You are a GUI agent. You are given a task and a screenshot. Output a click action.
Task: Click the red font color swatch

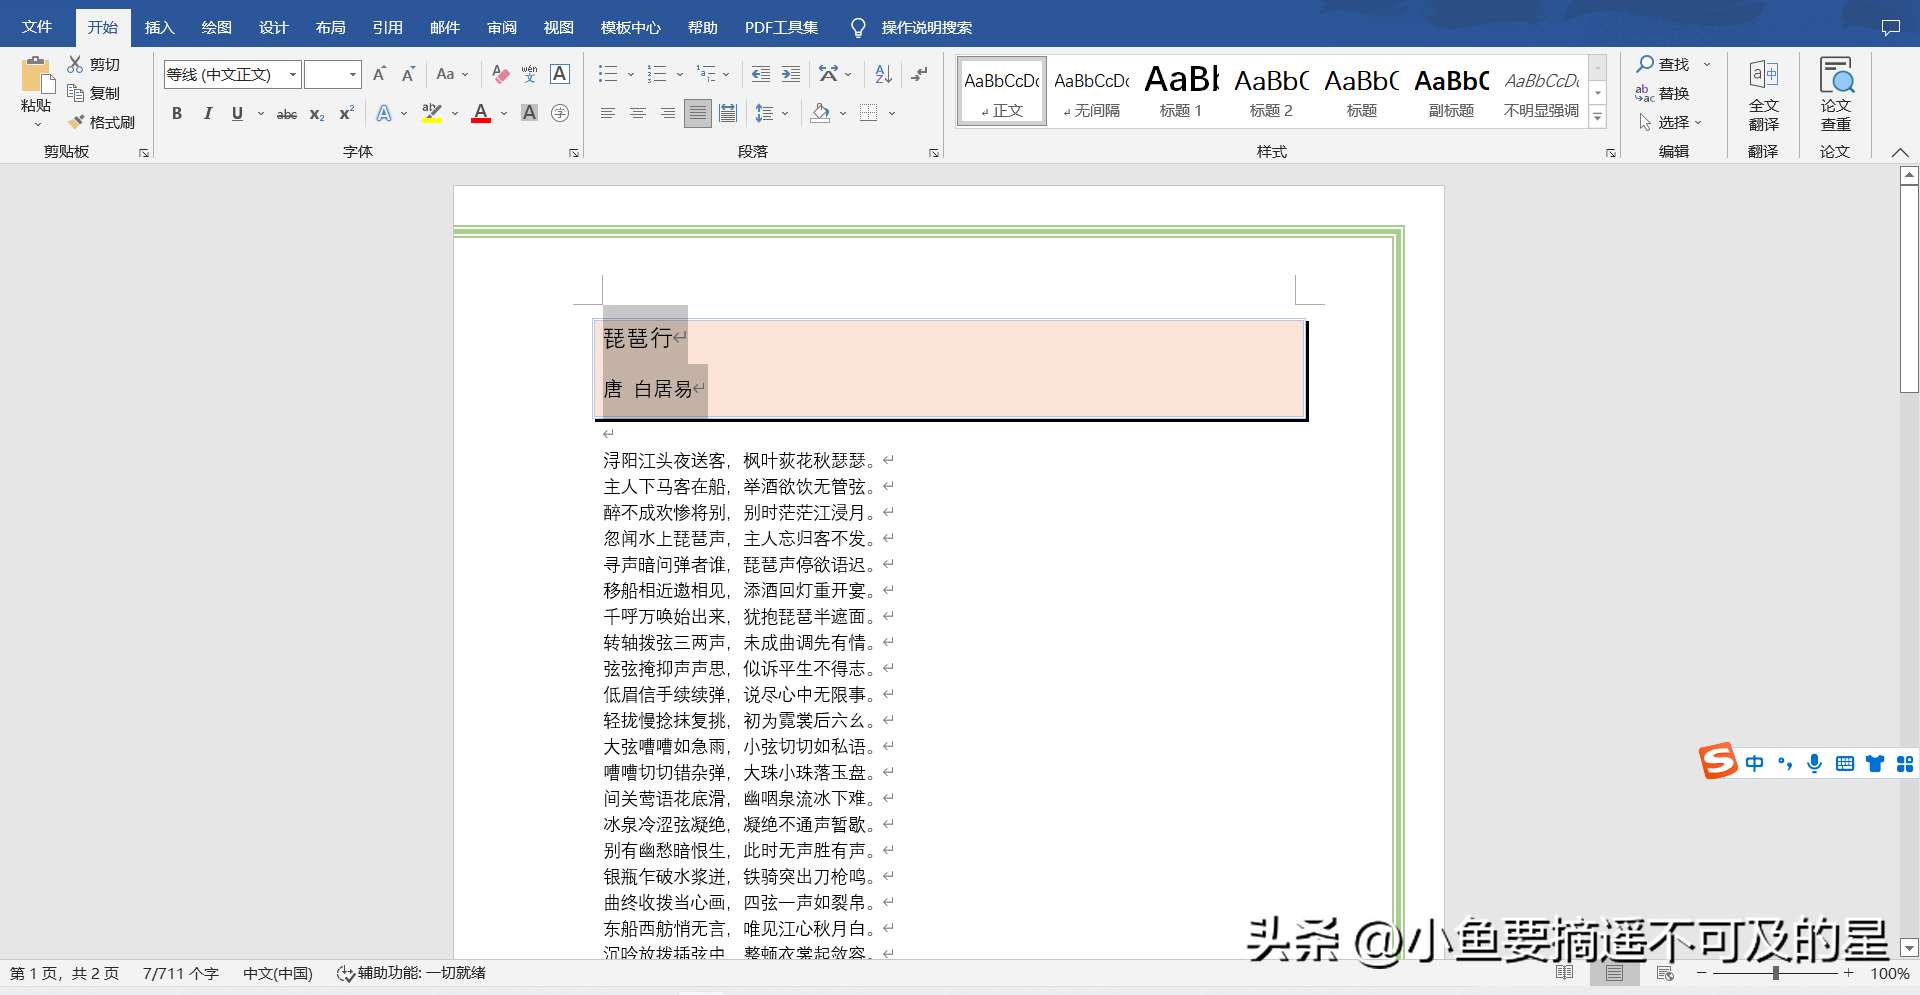tap(481, 114)
